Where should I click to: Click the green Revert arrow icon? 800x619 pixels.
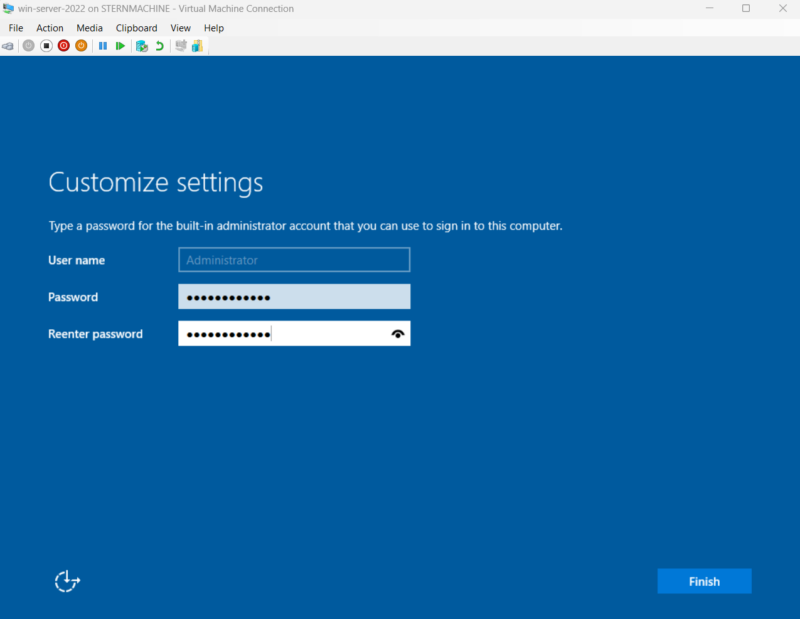[160, 46]
